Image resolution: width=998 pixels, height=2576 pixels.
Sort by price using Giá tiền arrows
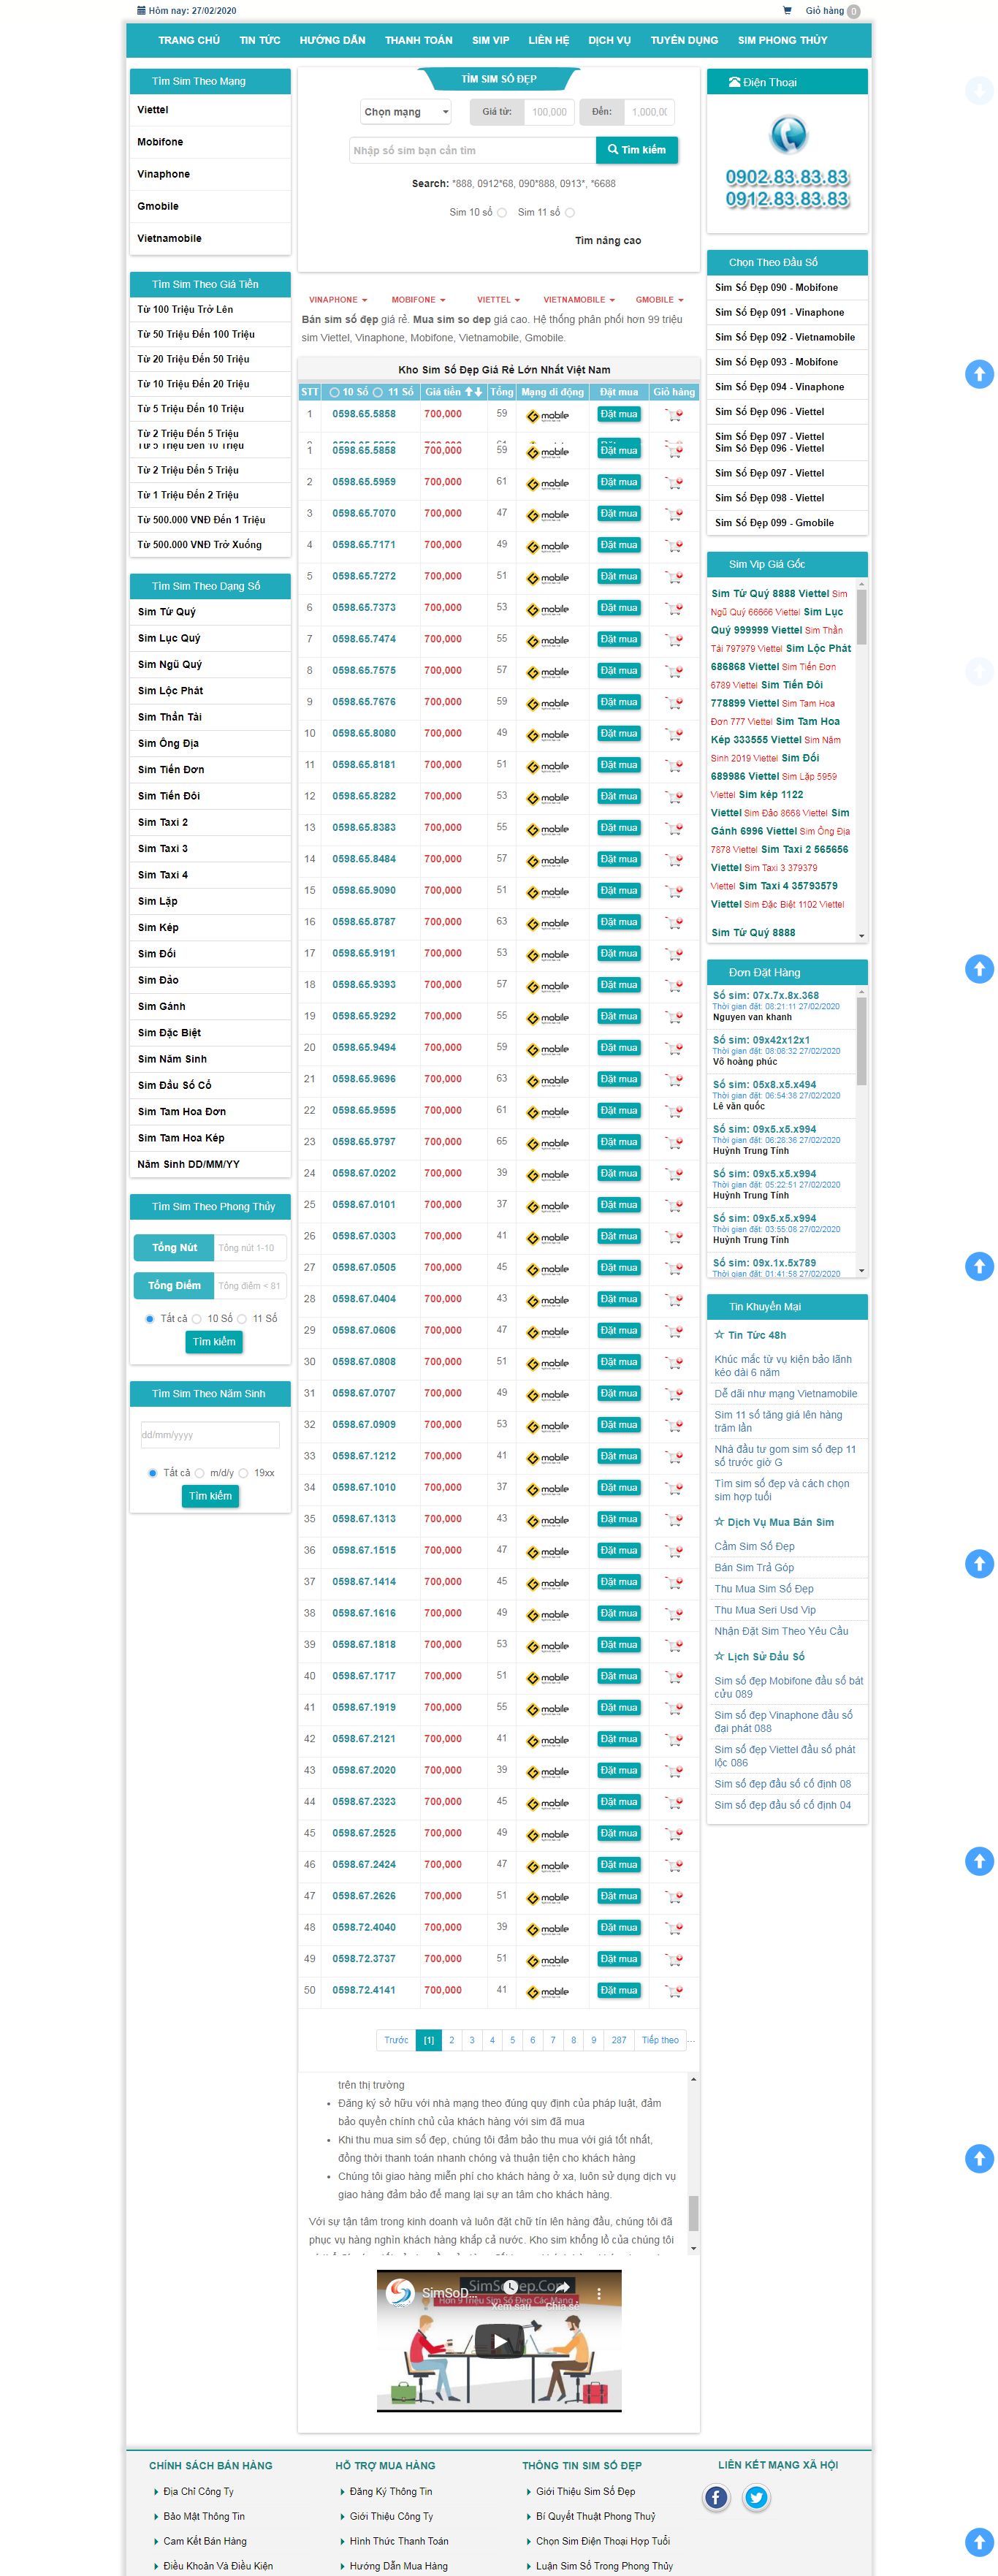pos(474,392)
